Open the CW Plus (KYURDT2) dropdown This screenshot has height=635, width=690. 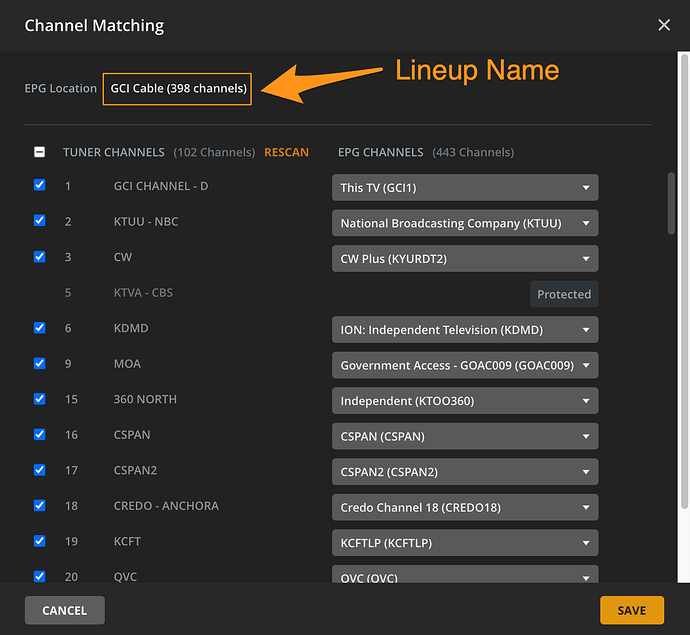465,258
